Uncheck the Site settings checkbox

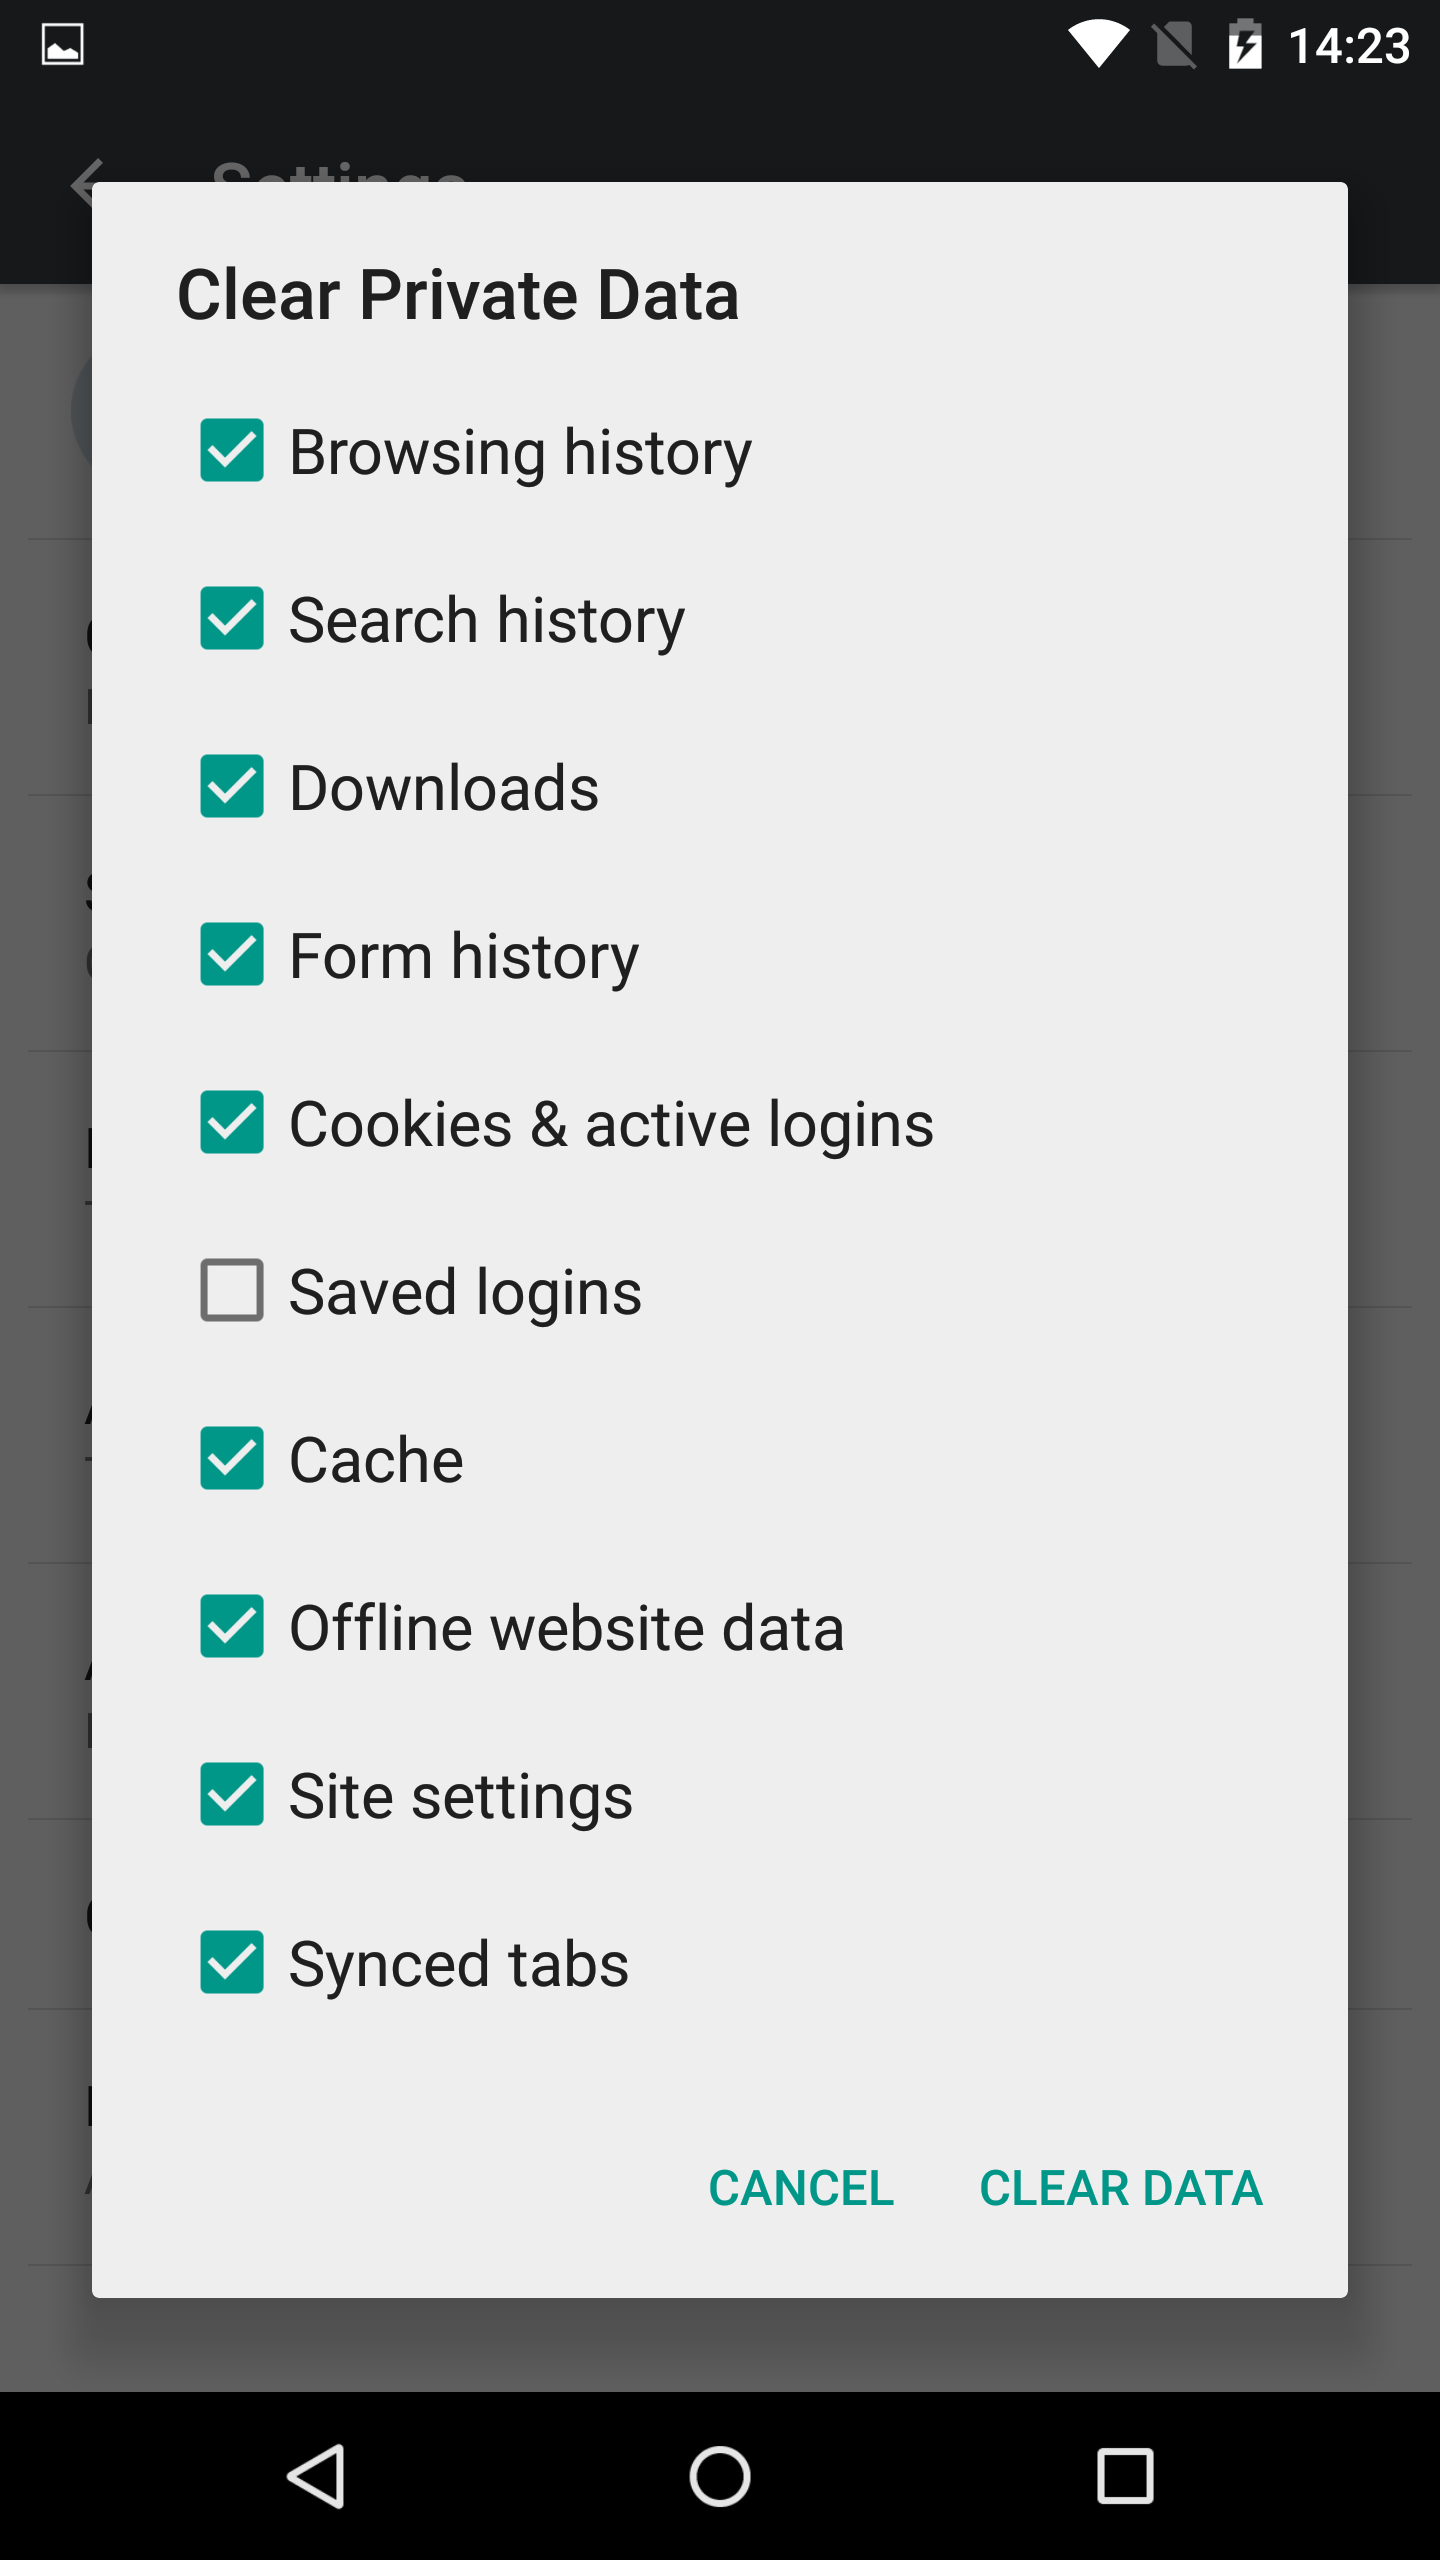(232, 1794)
